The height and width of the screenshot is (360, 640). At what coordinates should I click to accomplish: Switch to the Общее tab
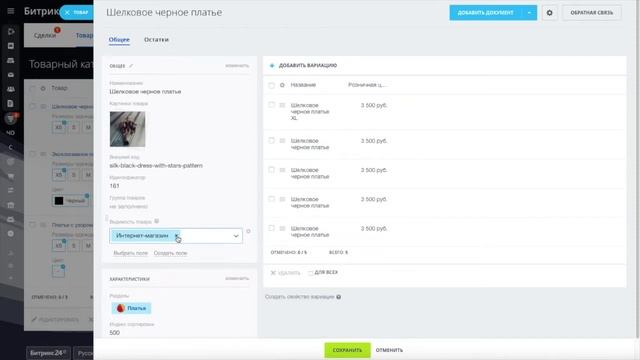(119, 40)
